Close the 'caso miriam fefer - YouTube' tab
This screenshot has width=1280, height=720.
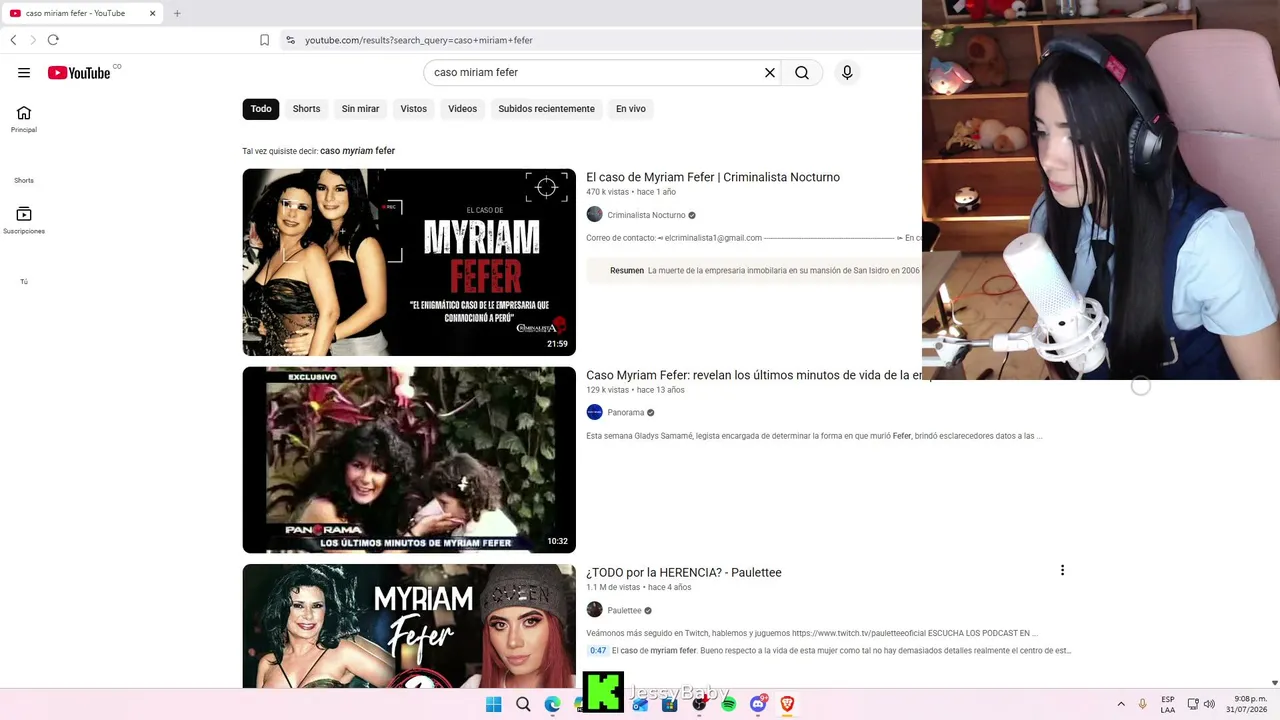pyautogui.click(x=153, y=13)
